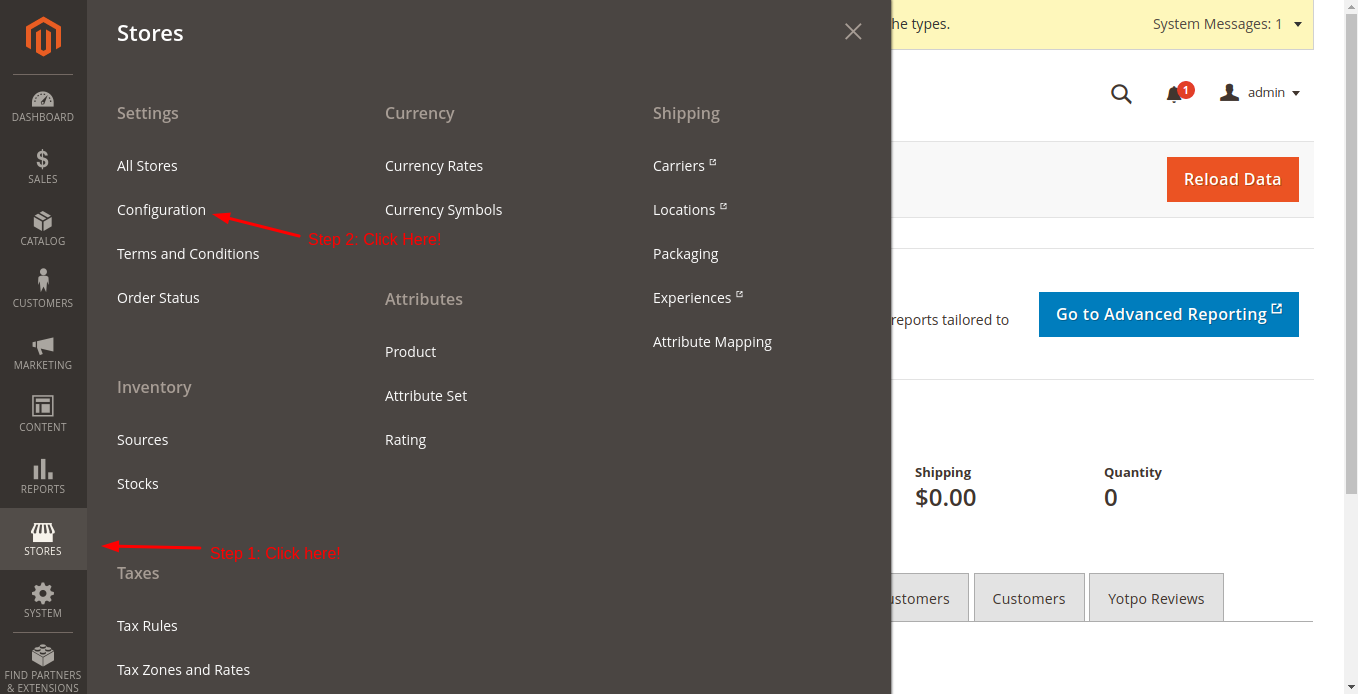Open the Sales sidebar menu
Screen dimensions: 1358x694
[x=43, y=167]
